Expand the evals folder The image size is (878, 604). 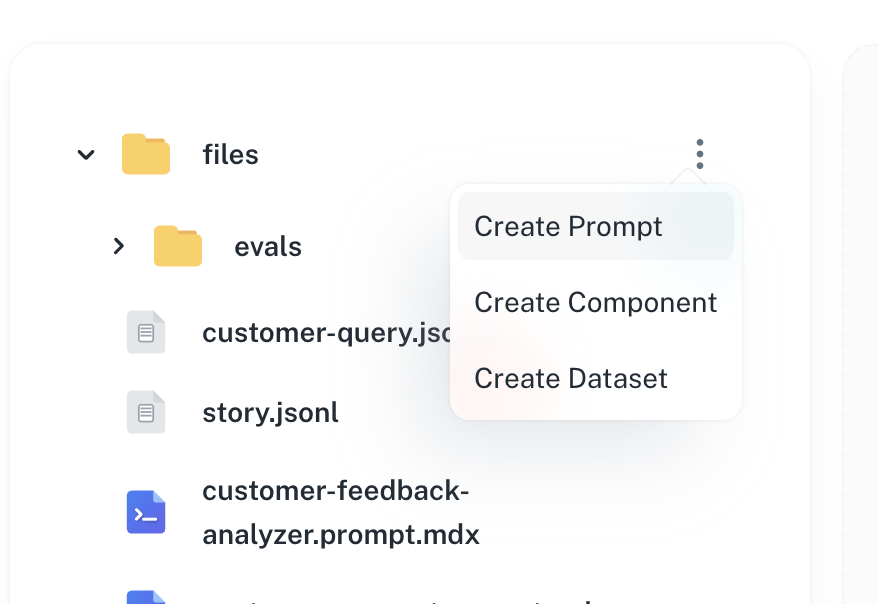coord(119,246)
